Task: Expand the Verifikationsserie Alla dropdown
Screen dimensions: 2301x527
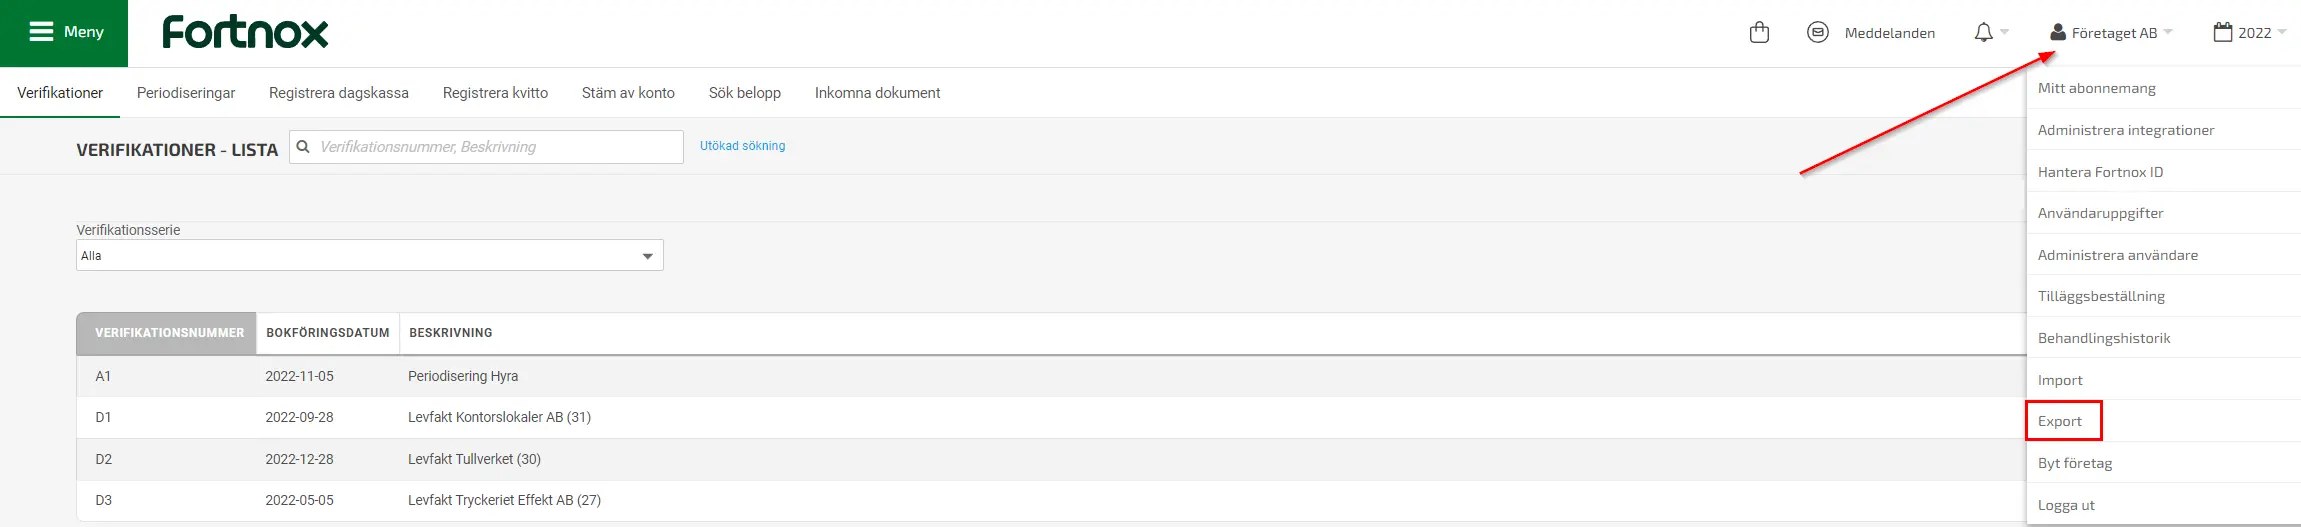Action: [370, 256]
